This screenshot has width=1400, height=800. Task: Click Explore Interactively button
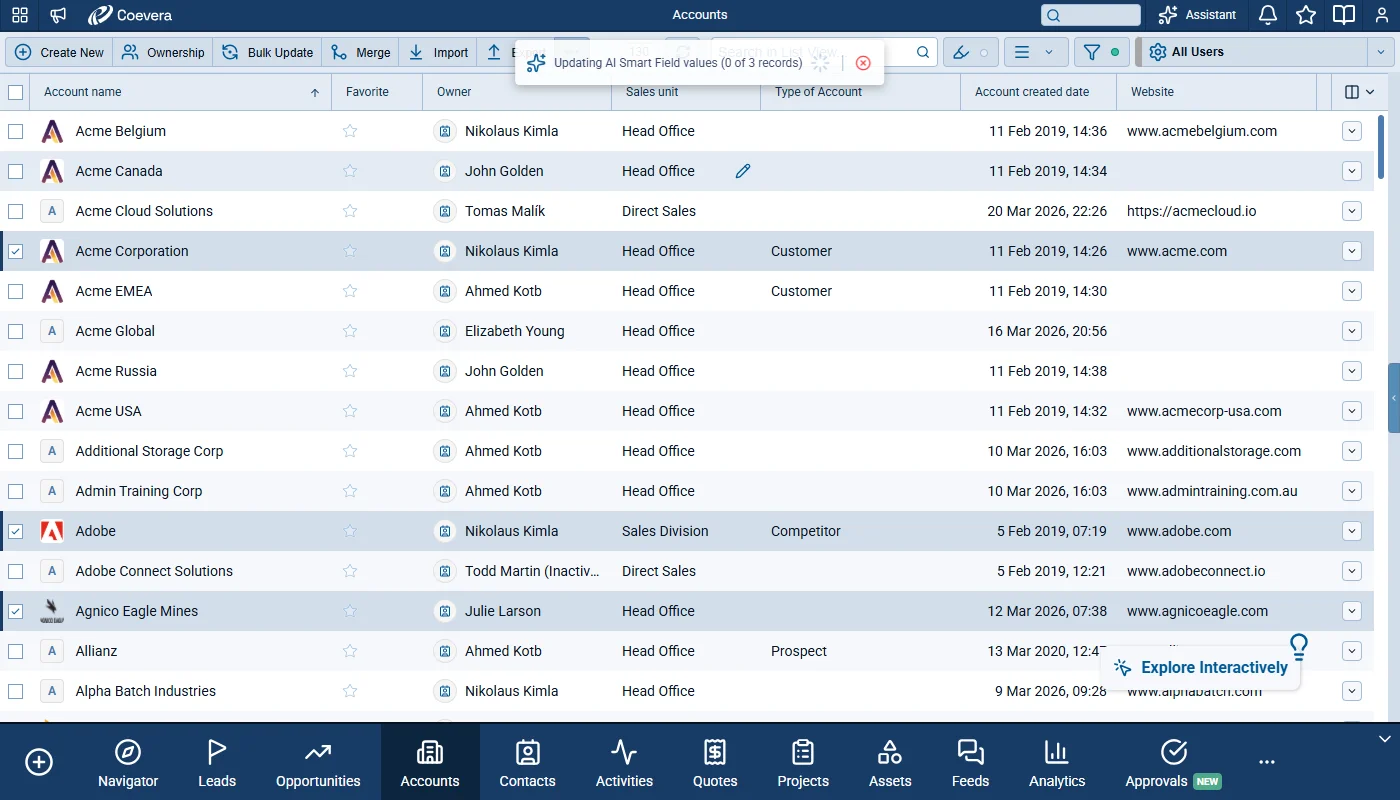coord(1201,668)
